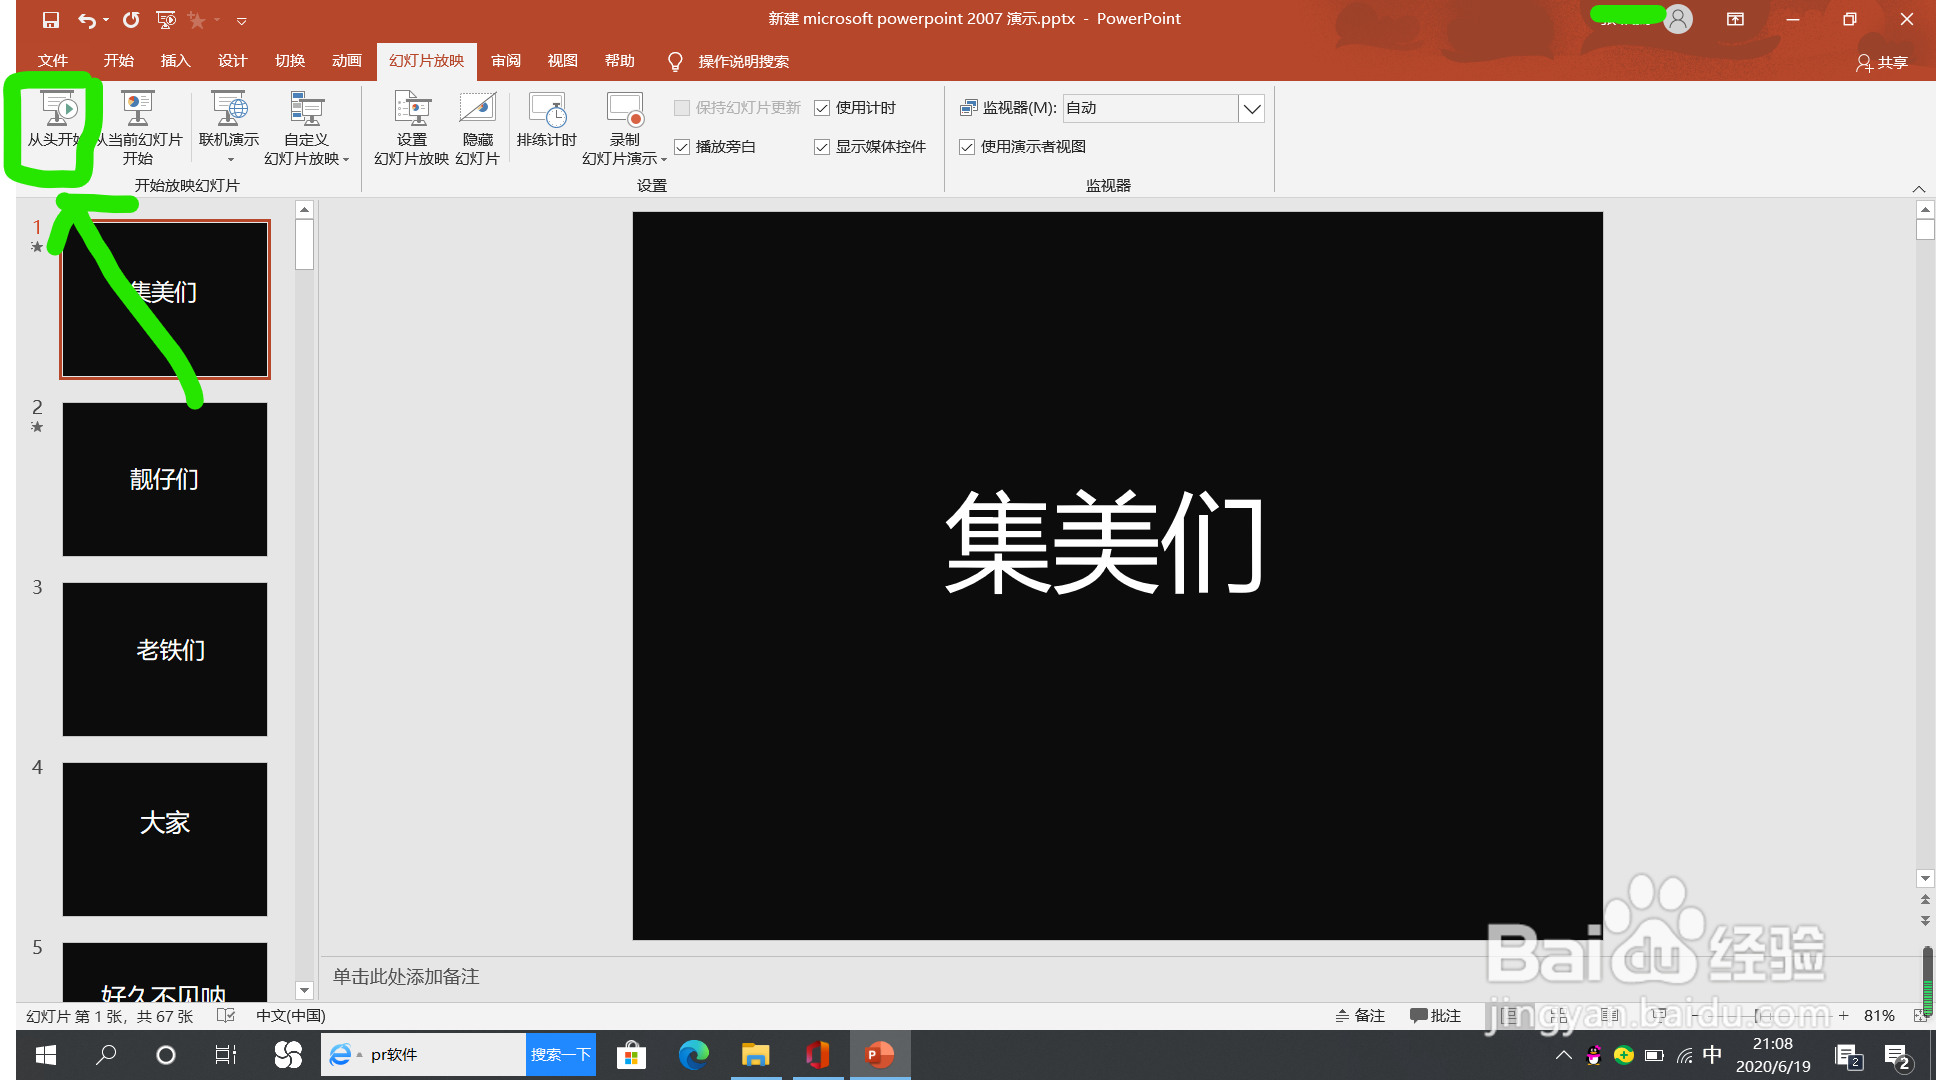This screenshot has height=1080, width=1936.
Task: Switch to the Animations tab
Action: click(x=346, y=61)
